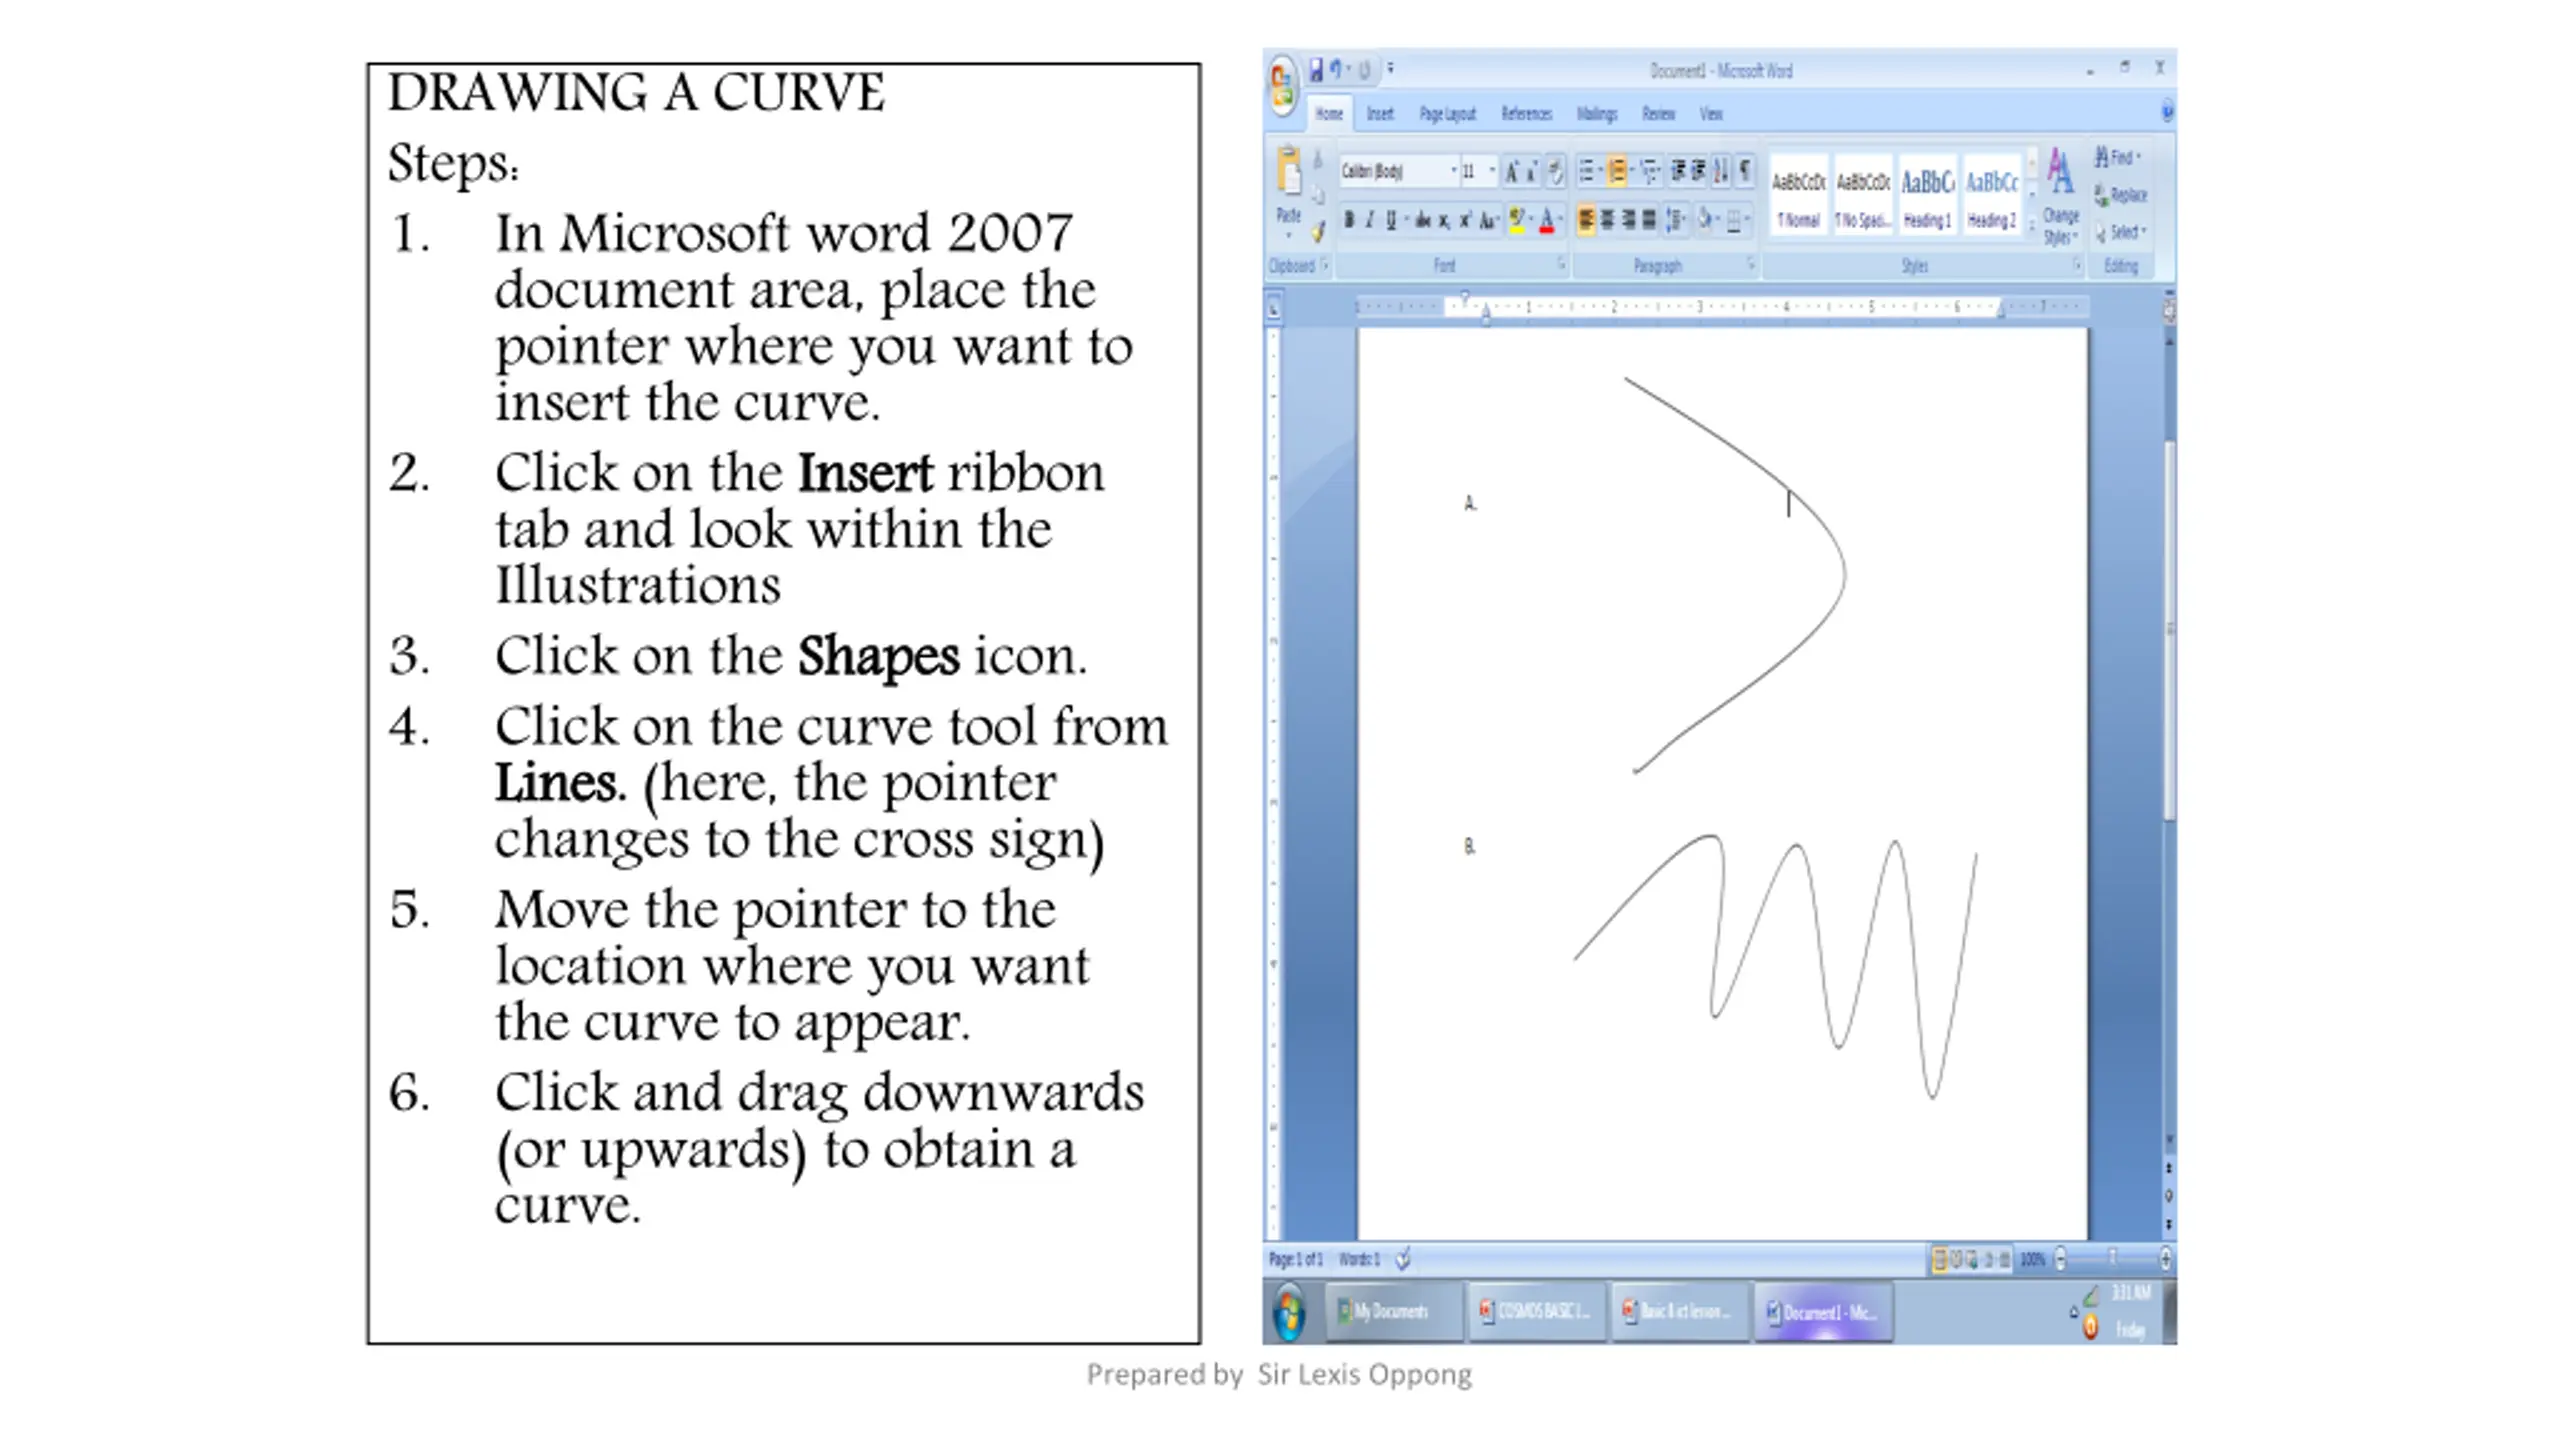Open the Change Styles menu
Image resolution: width=2560 pixels, height=1440 pixels.
[x=2062, y=196]
